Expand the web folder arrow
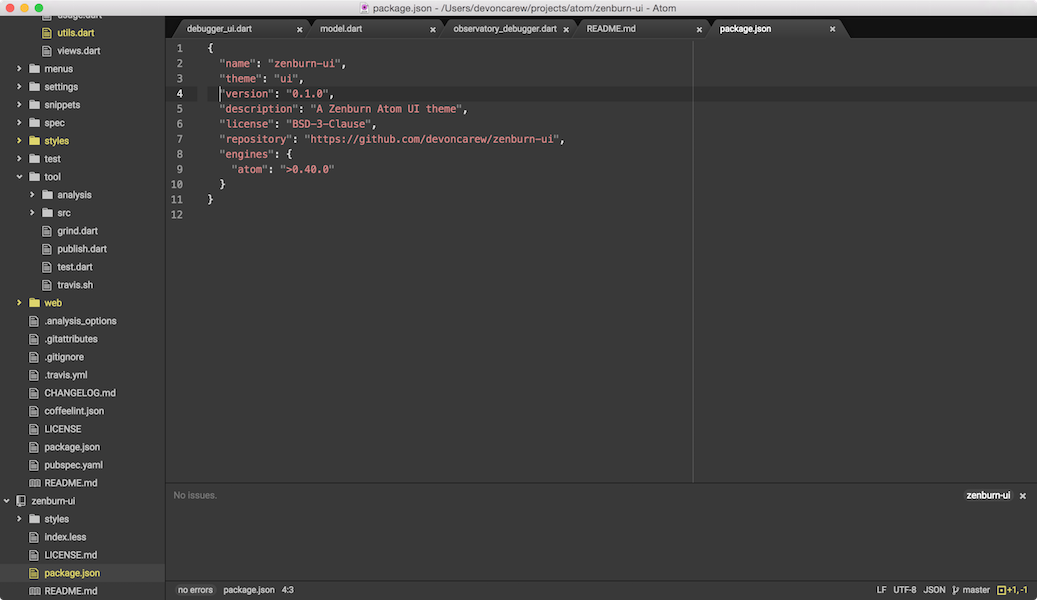The height and width of the screenshot is (600, 1037). (19, 302)
